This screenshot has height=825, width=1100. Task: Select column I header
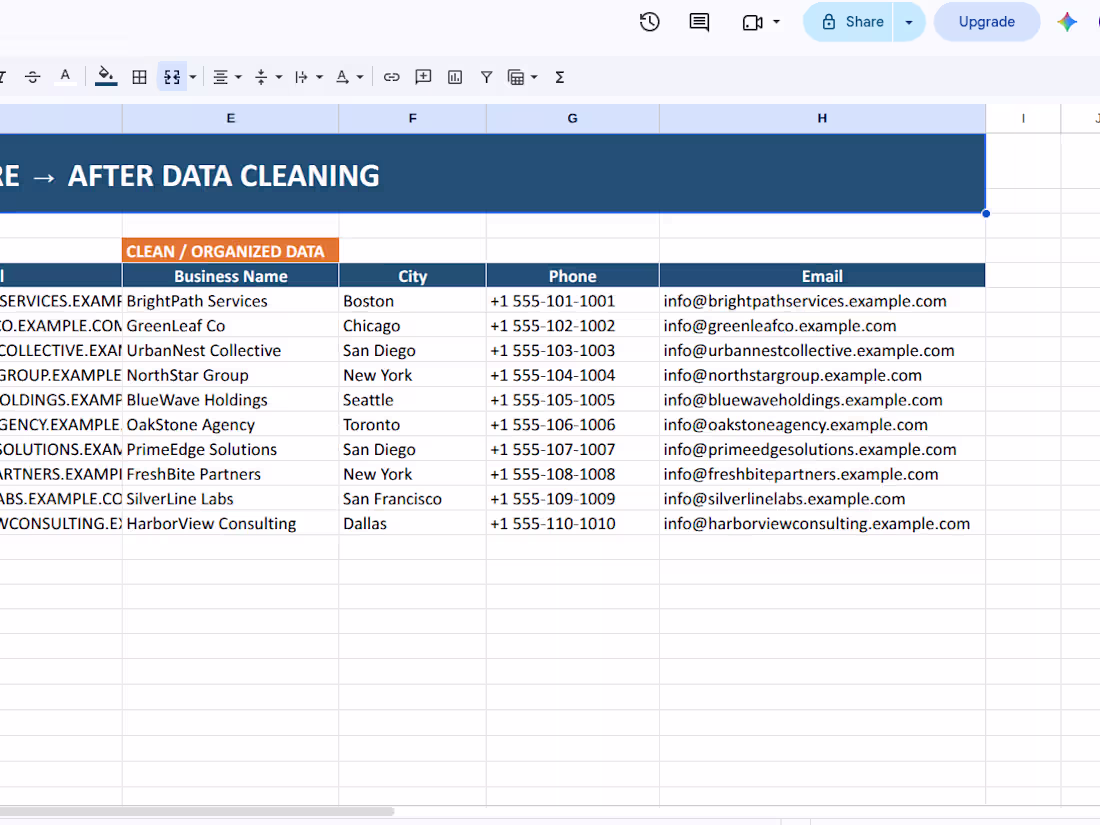tap(1023, 119)
